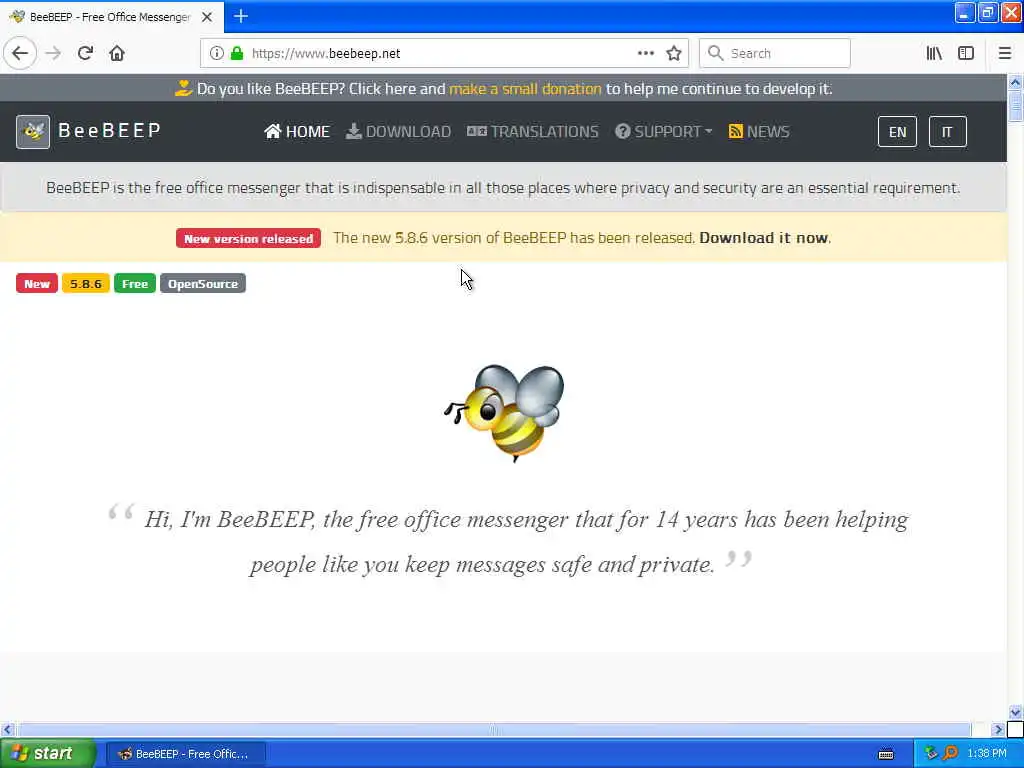Close the BeeBEEP tab

tap(207, 17)
